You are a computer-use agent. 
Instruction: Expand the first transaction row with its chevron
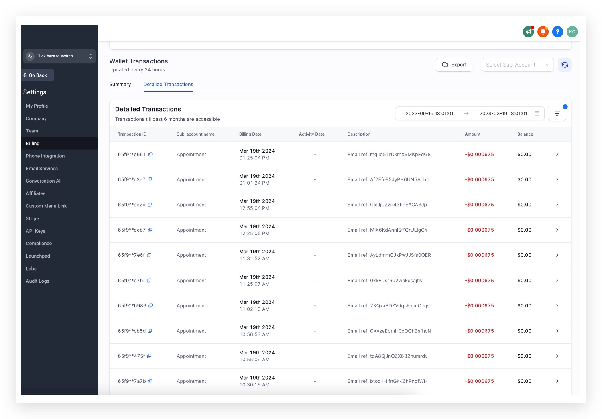click(557, 154)
